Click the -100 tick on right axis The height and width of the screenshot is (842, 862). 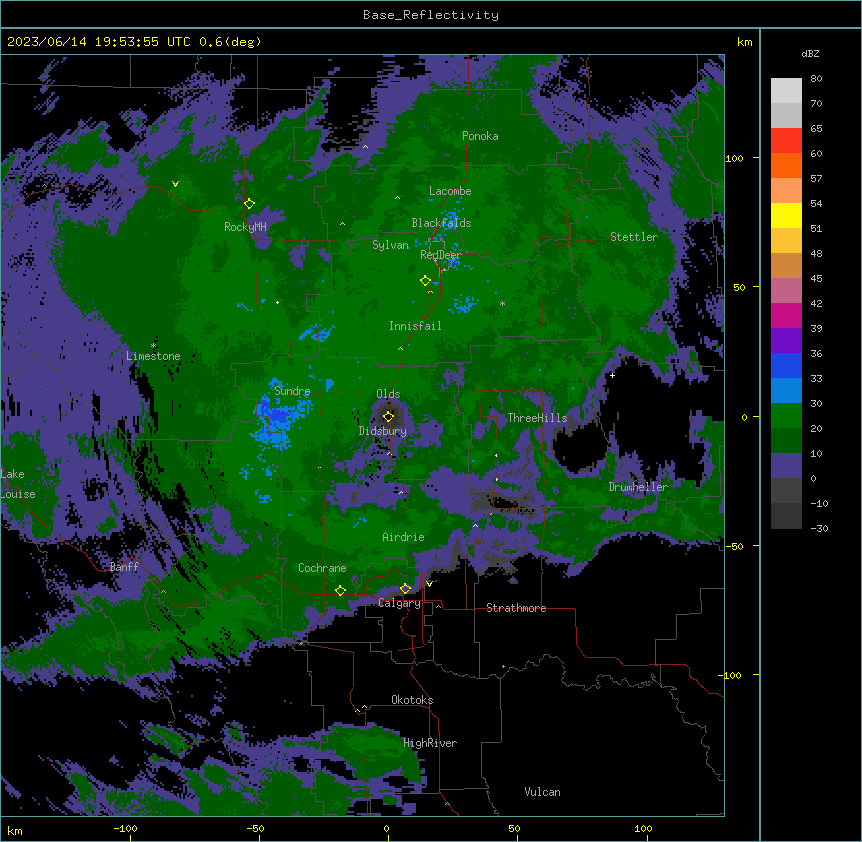coord(731,675)
